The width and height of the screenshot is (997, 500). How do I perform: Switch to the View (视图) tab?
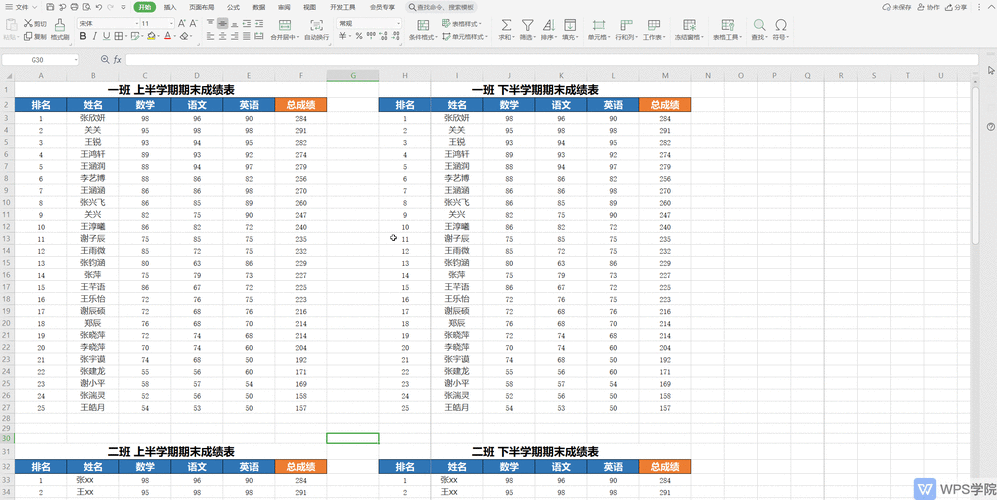point(310,8)
